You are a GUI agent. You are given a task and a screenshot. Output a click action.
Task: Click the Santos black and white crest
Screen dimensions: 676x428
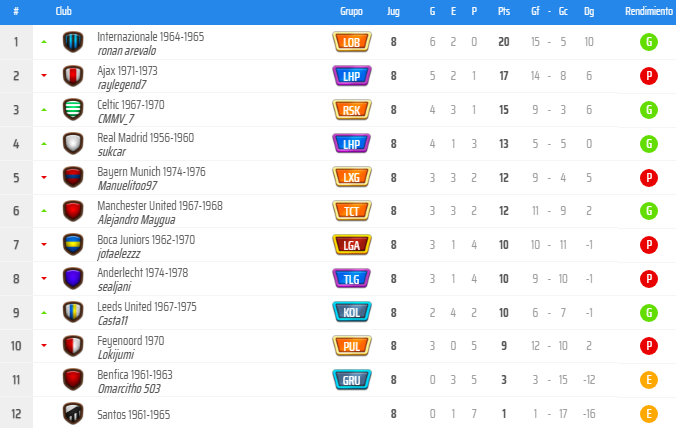point(73,413)
